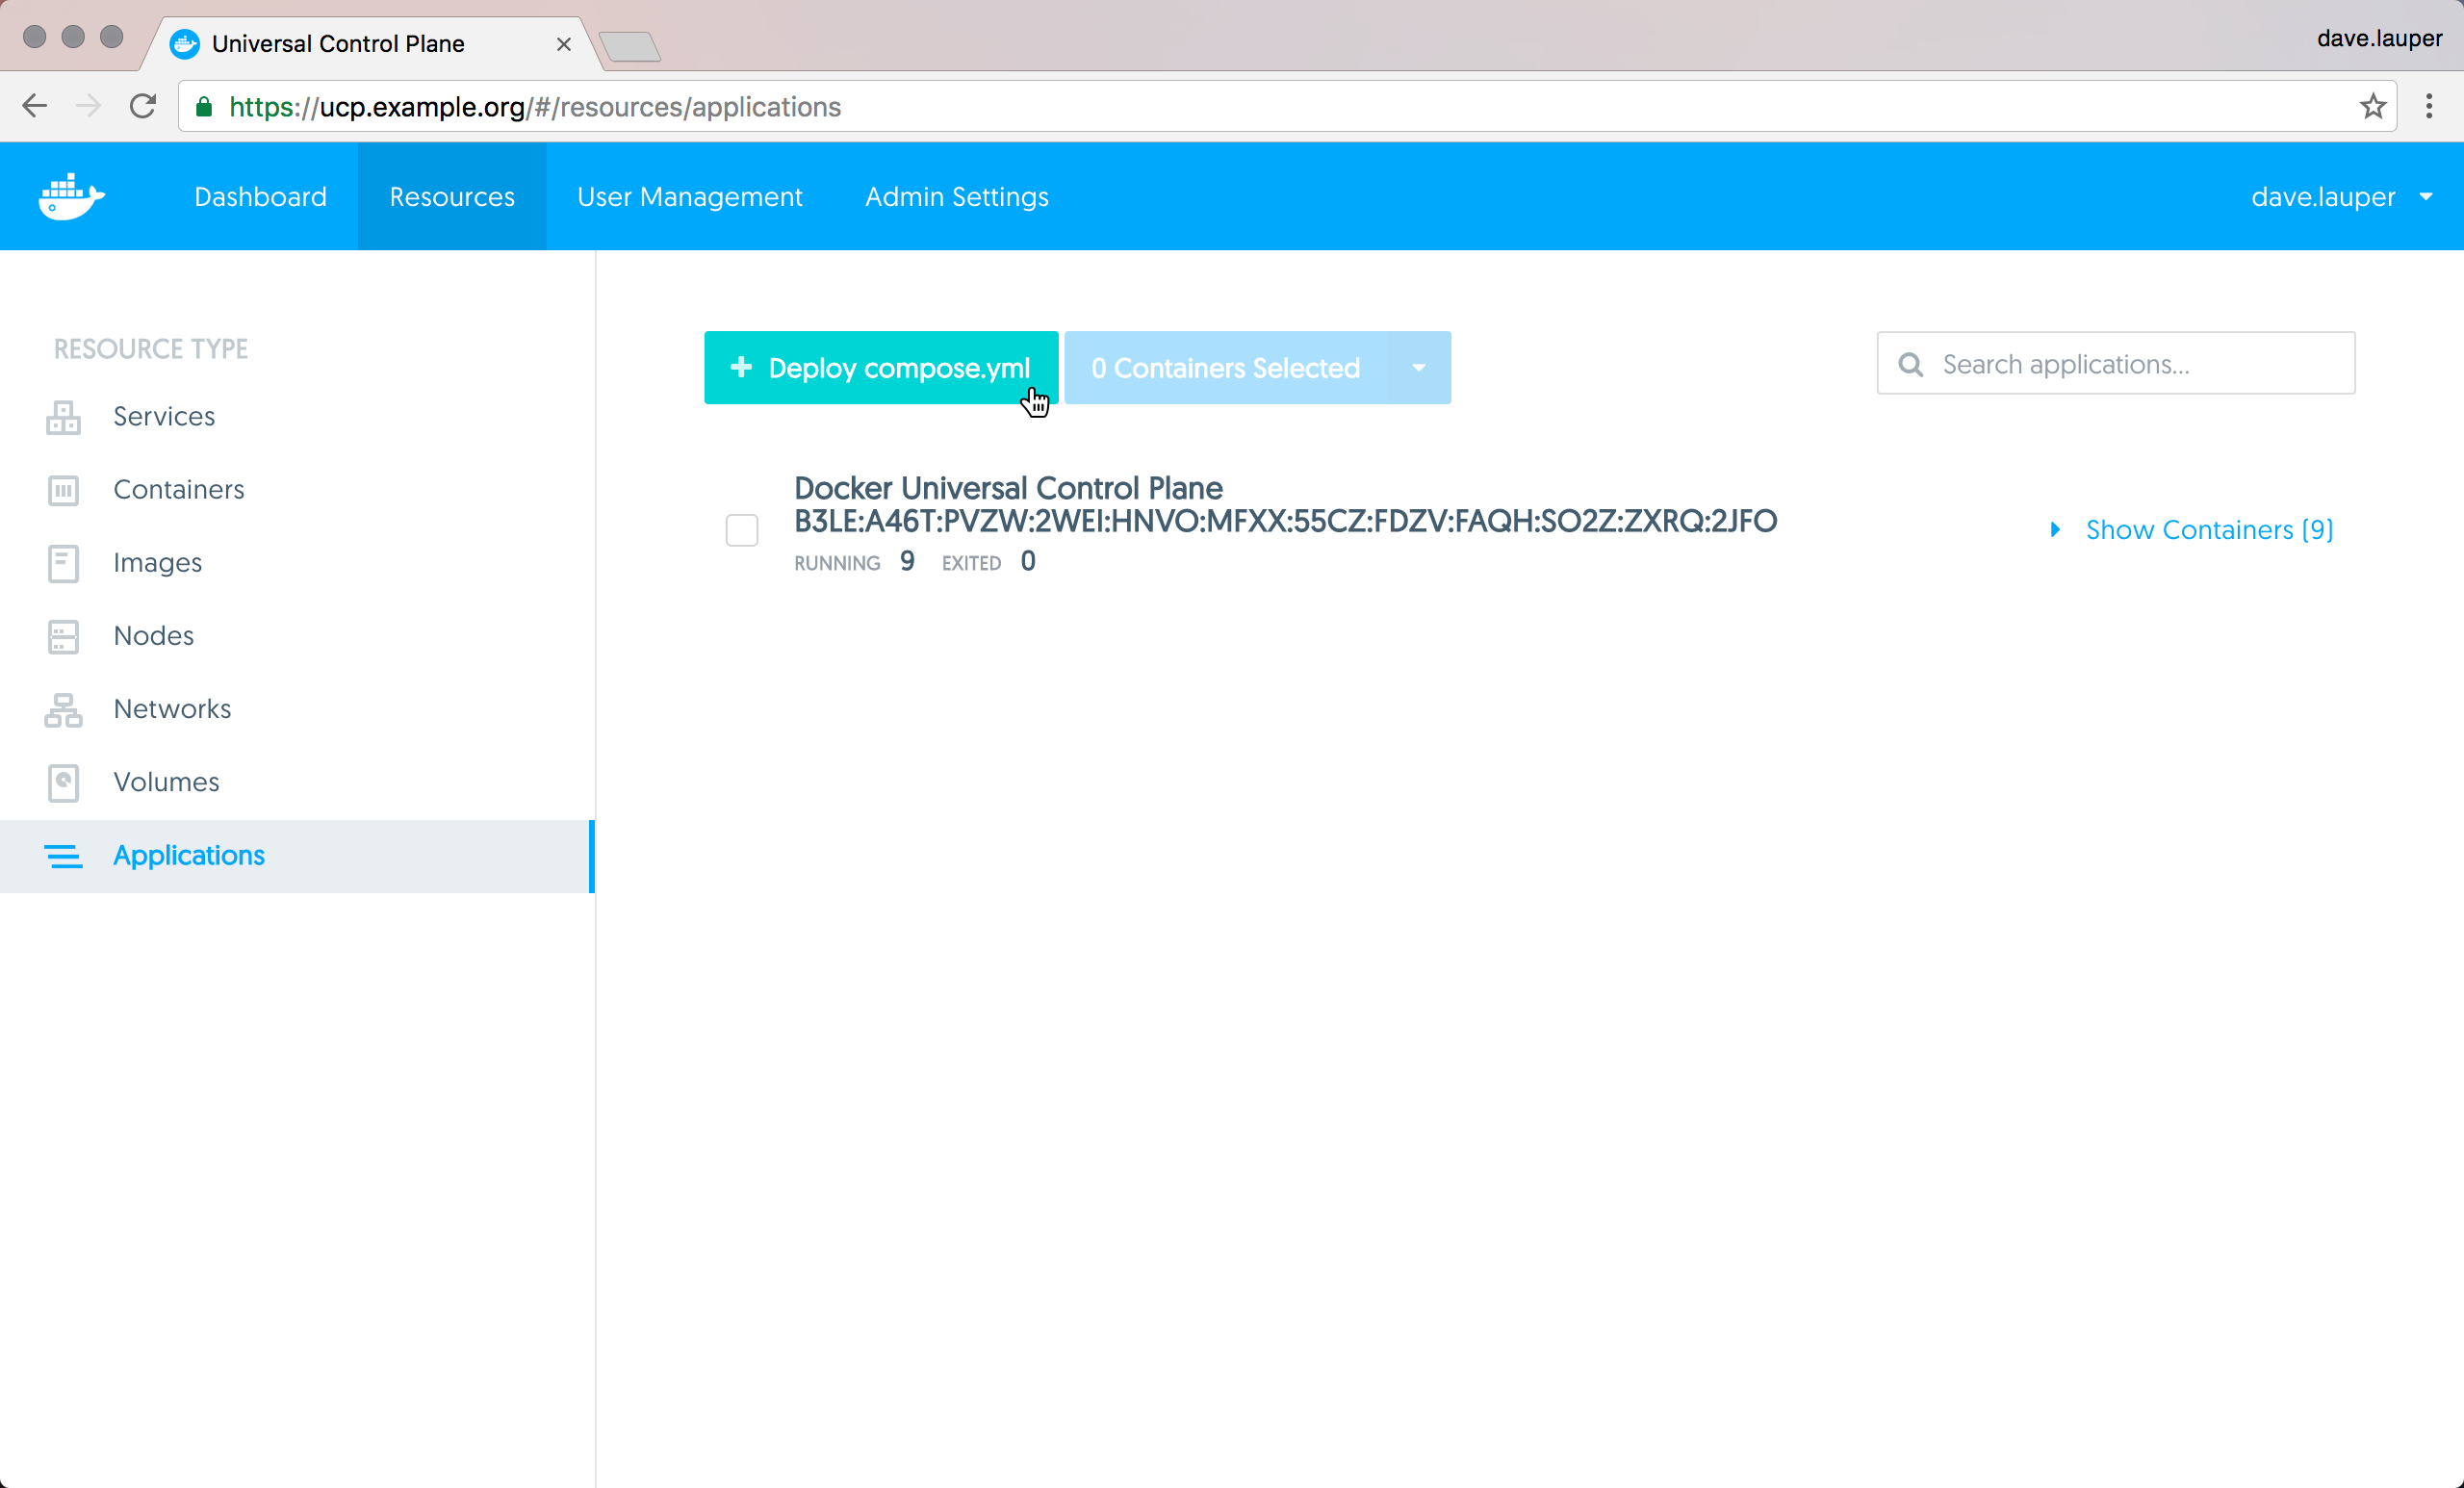This screenshot has height=1488, width=2464.
Task: Reload the page in browser
Action: coord(143,106)
